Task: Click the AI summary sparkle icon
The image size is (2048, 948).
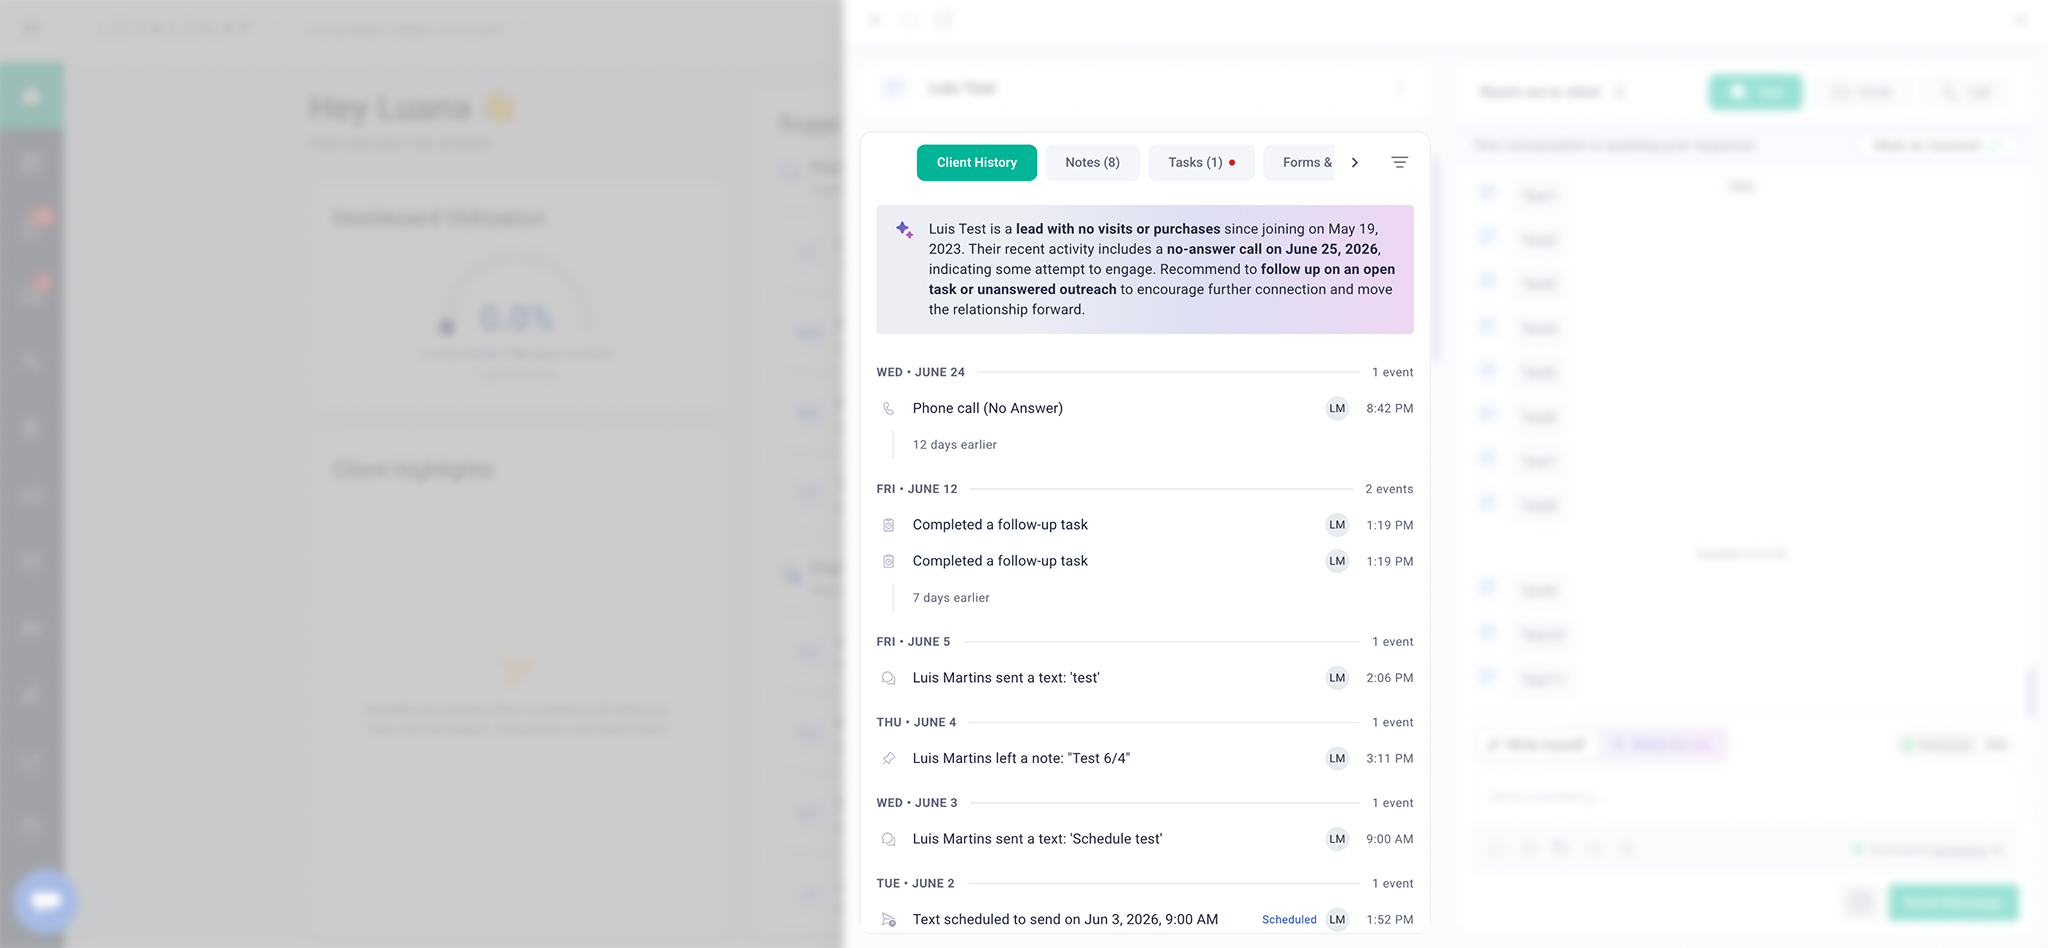Action: pos(904,230)
